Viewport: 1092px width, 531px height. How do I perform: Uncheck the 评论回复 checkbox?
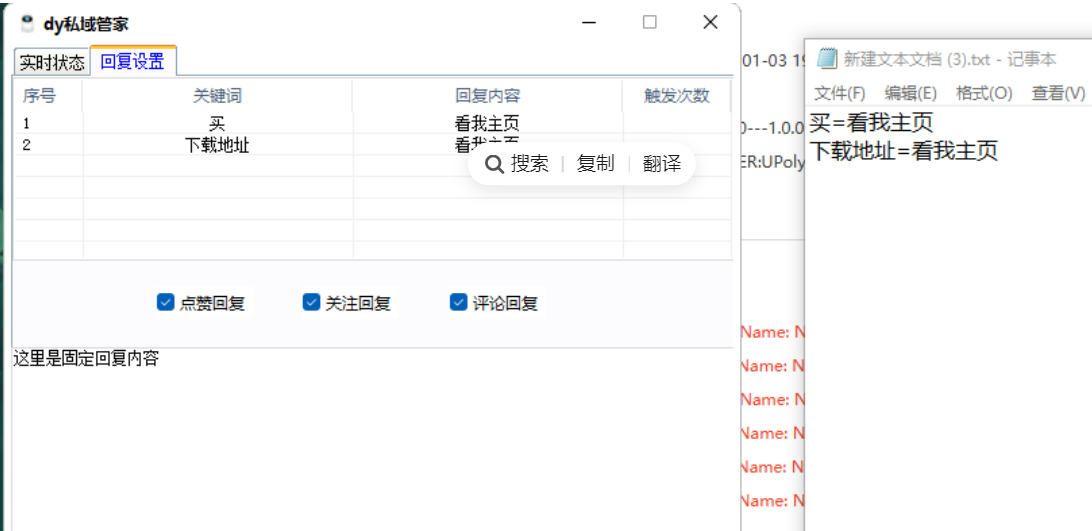point(459,302)
